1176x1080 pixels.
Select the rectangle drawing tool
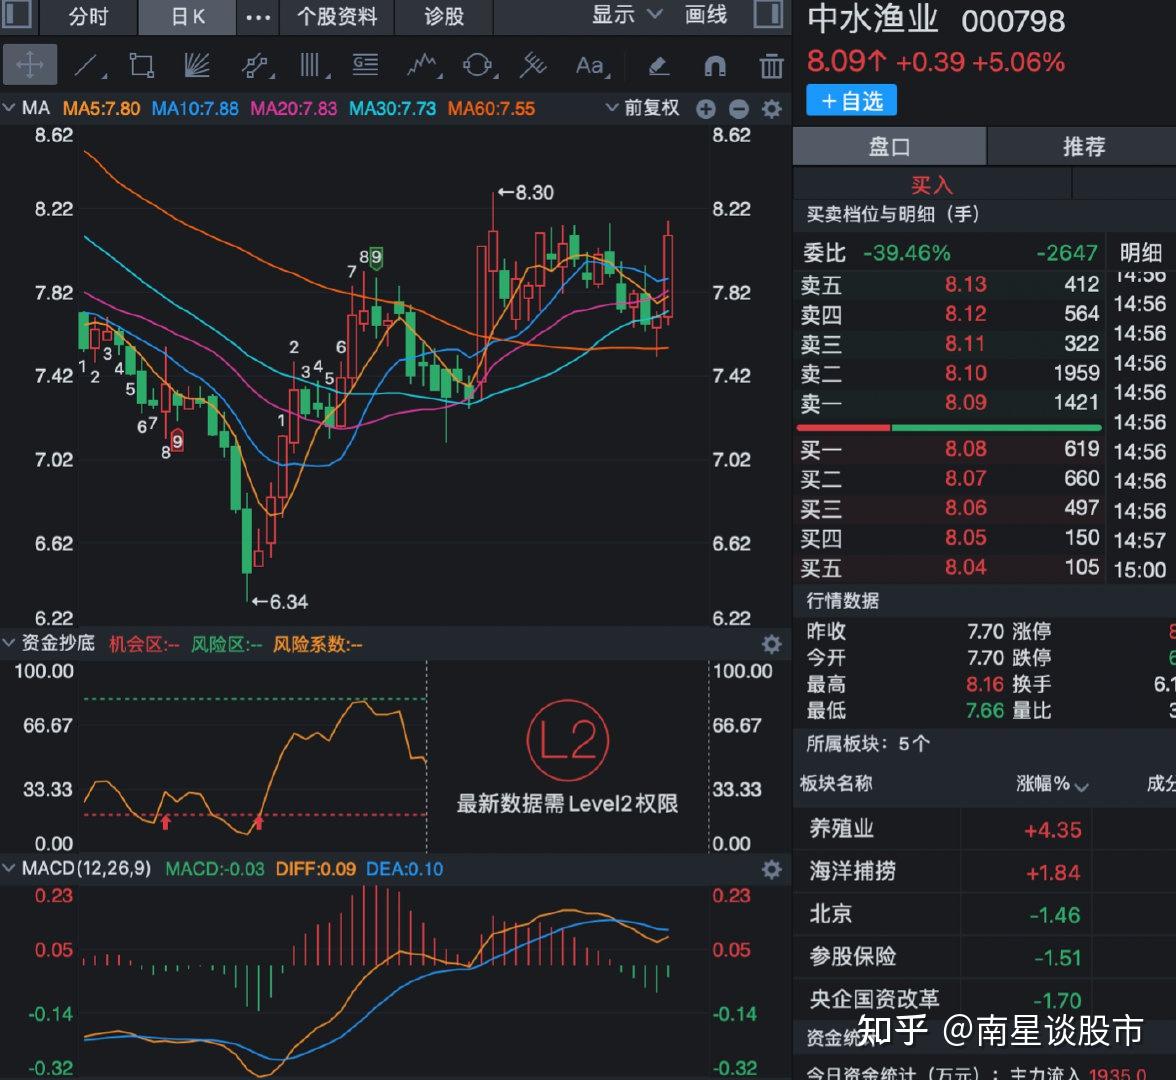(142, 64)
